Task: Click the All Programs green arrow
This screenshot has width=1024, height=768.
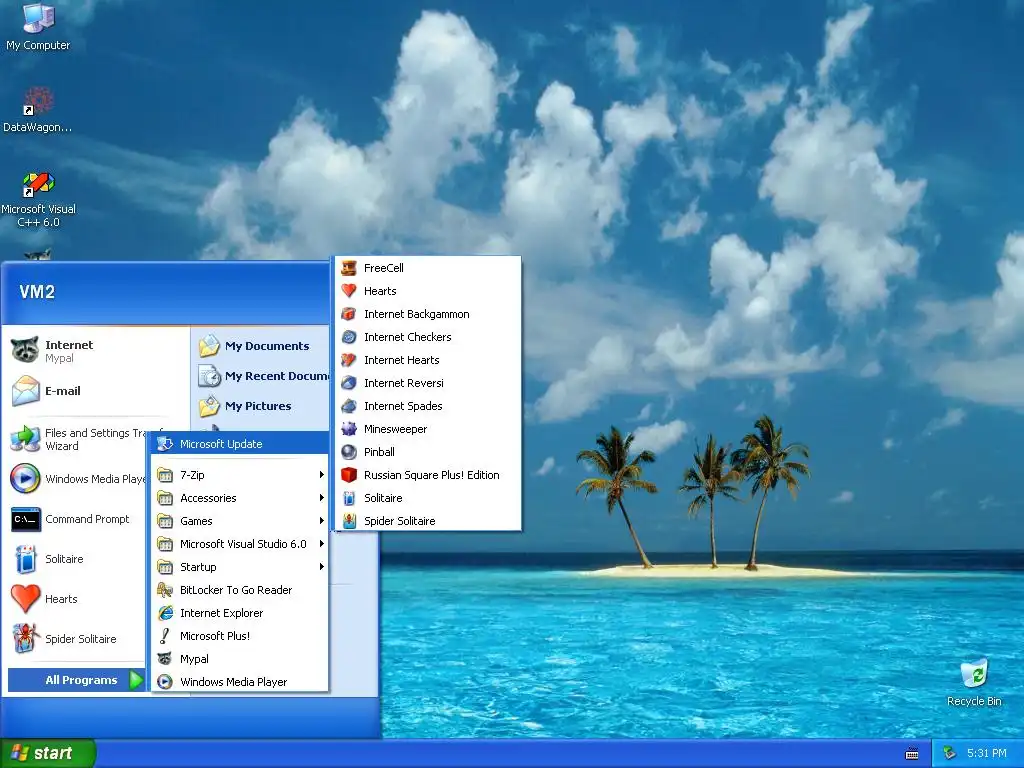Action: coord(136,680)
